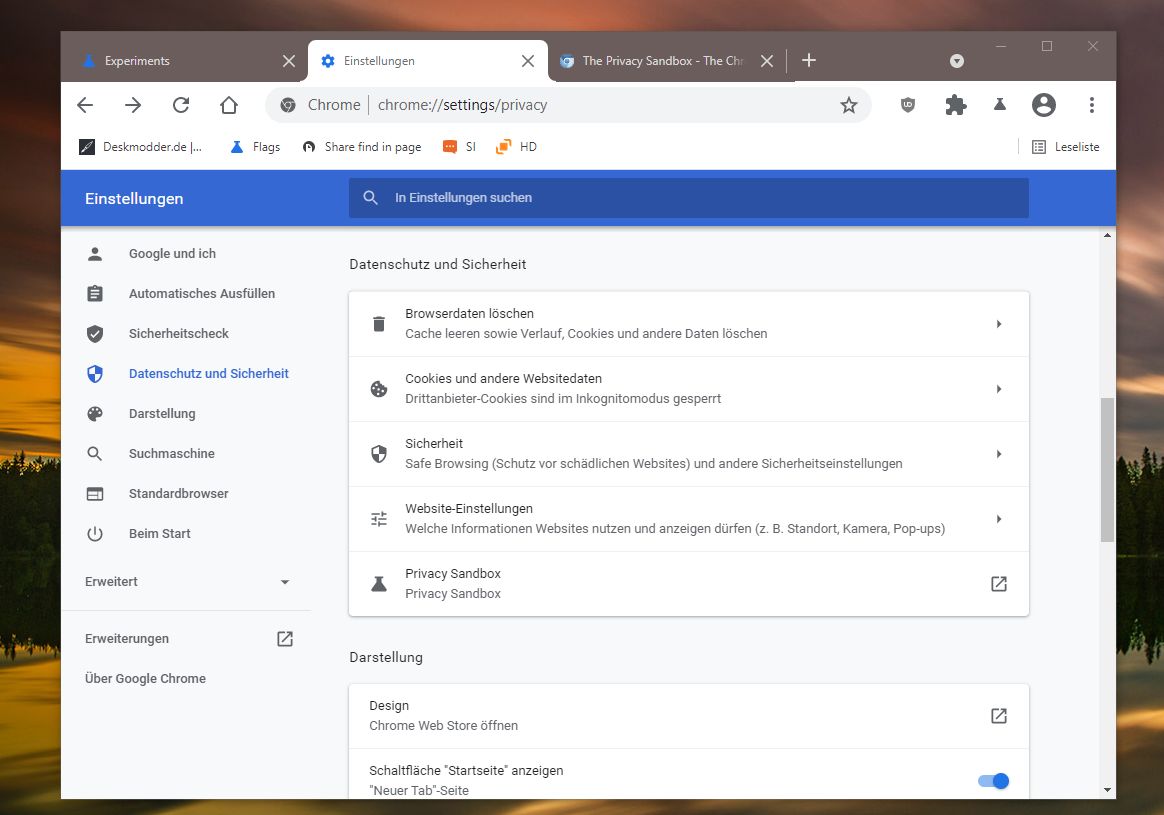Open Chrome Web Store via Design link icon

[999, 716]
